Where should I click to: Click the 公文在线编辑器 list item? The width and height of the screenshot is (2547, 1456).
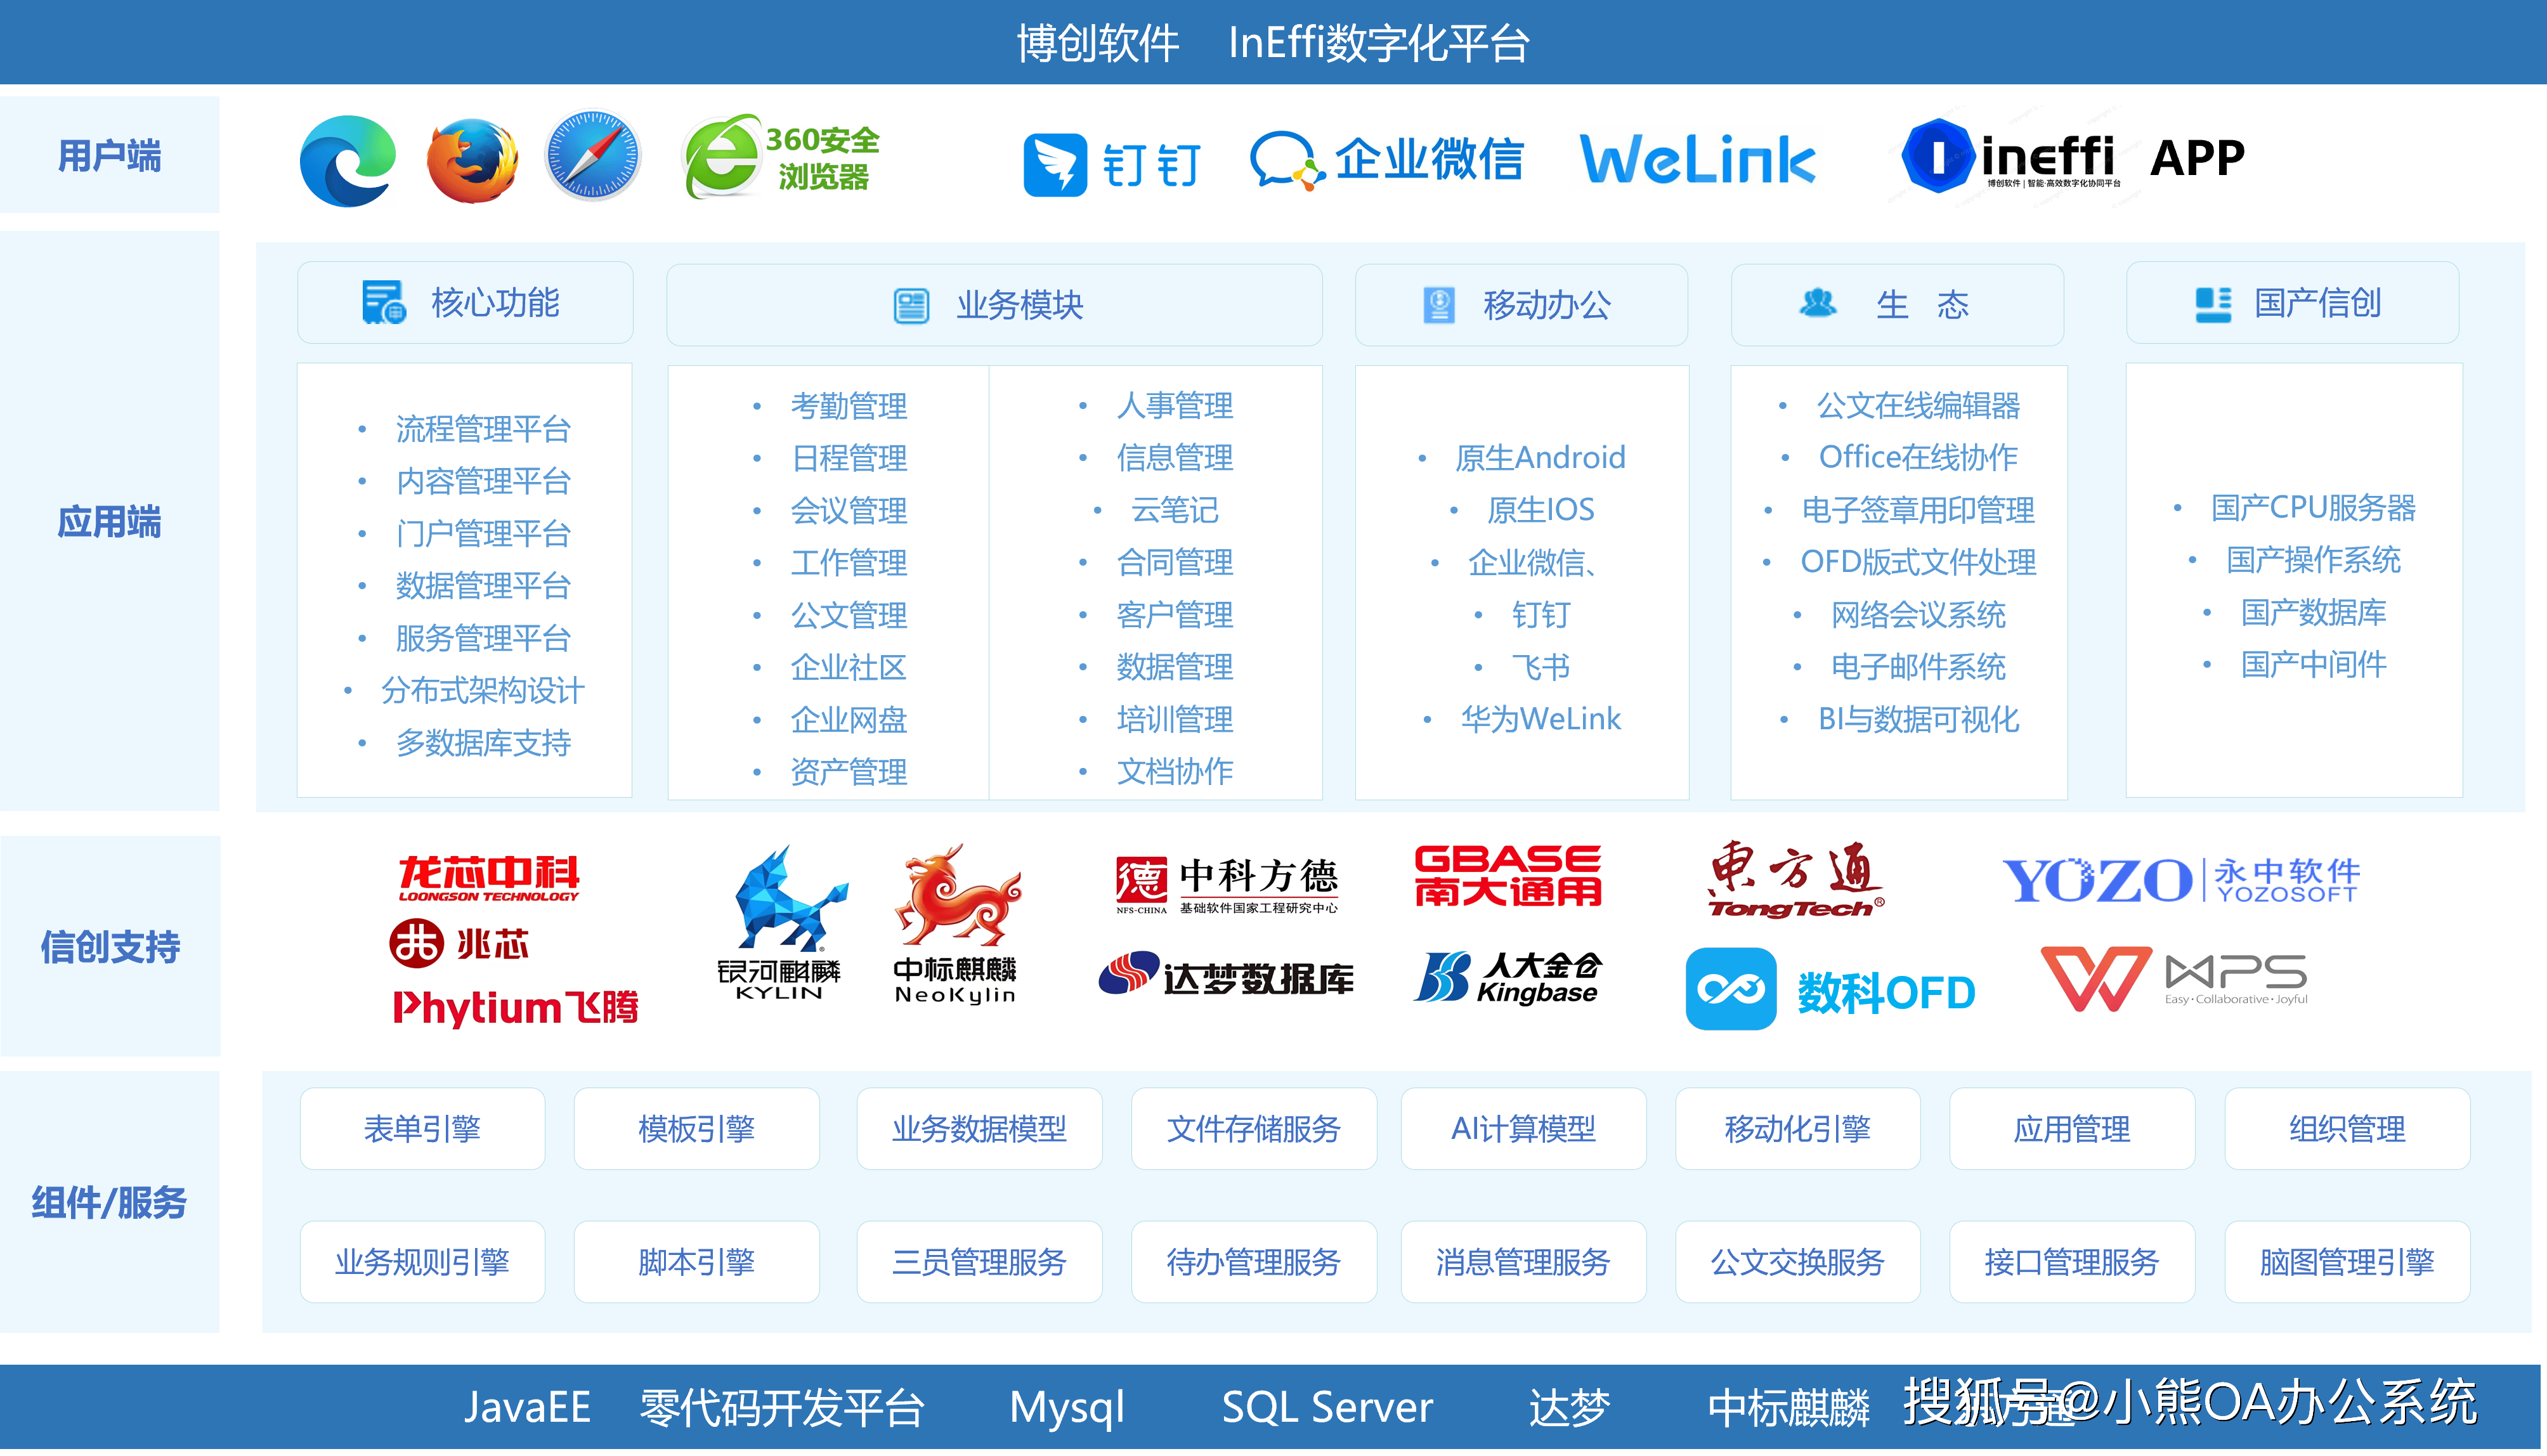click(x=1918, y=406)
